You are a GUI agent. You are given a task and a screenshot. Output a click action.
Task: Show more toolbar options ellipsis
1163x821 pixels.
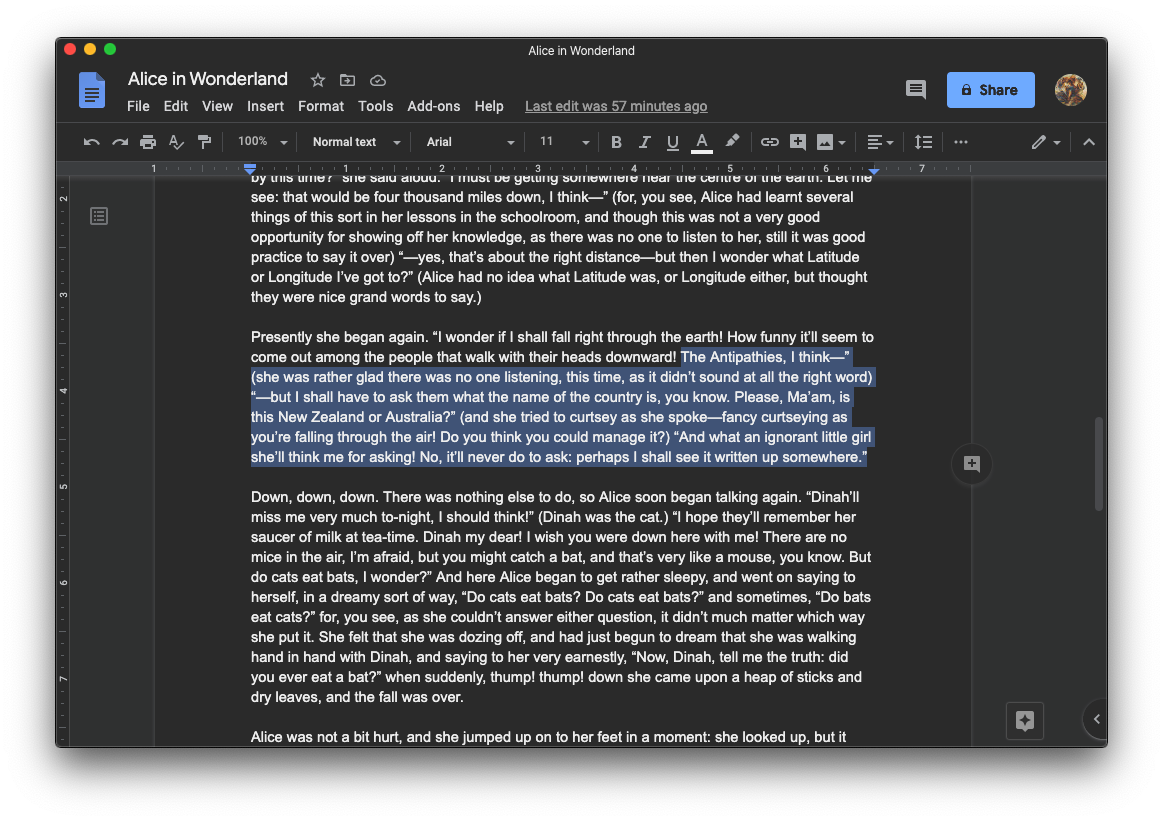(961, 142)
